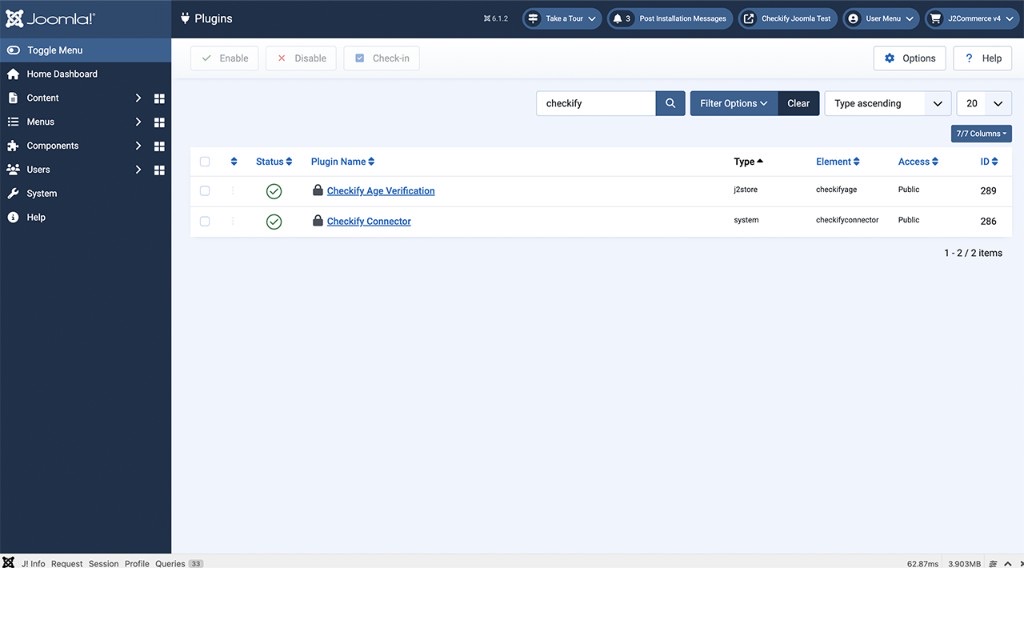Click the System wrench icon in the sidebar

tap(12, 193)
